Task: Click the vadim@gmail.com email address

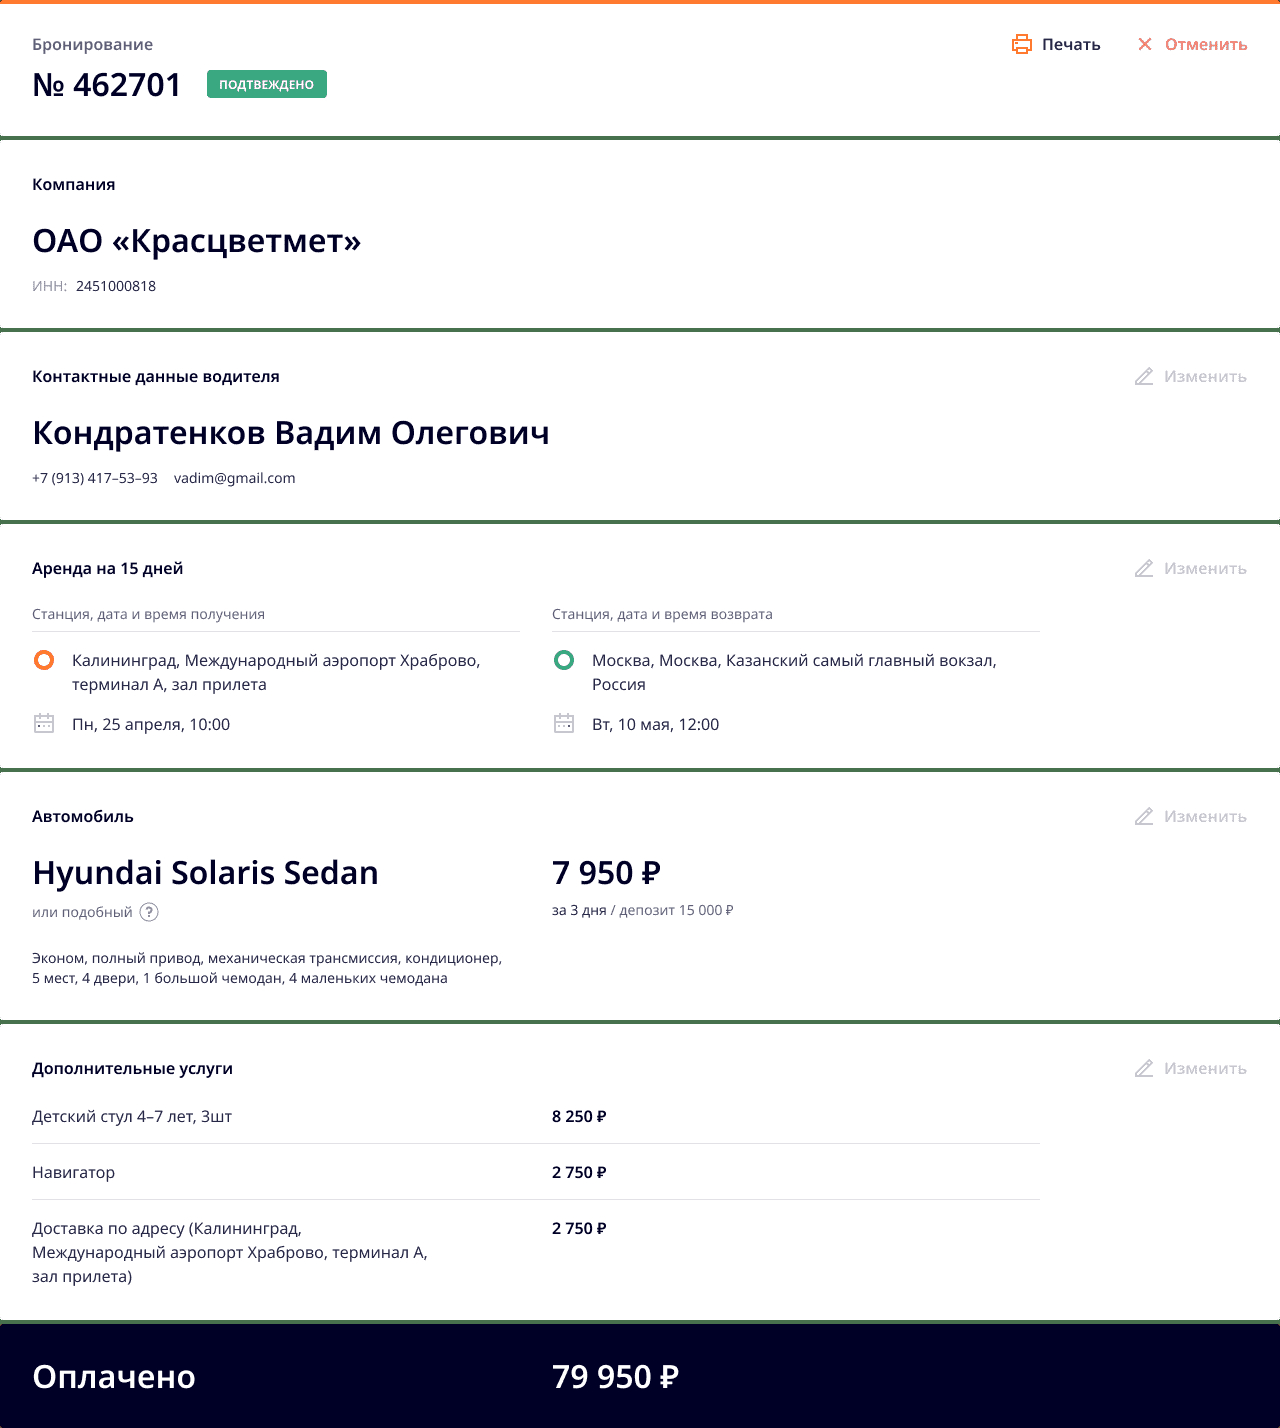Action: click(x=235, y=478)
